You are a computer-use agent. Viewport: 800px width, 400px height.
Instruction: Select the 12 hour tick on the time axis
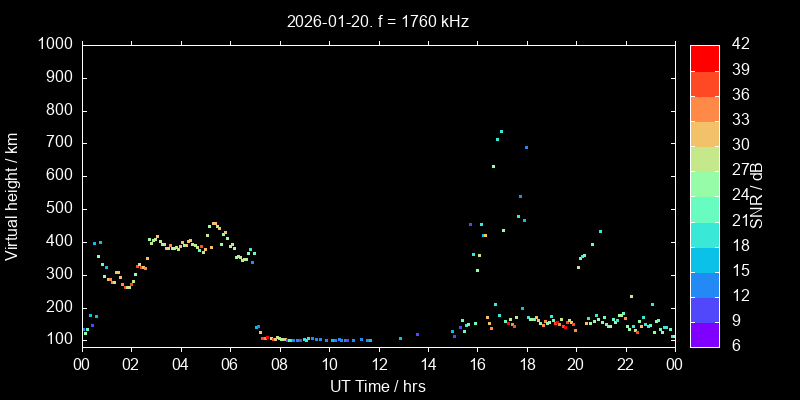click(378, 364)
